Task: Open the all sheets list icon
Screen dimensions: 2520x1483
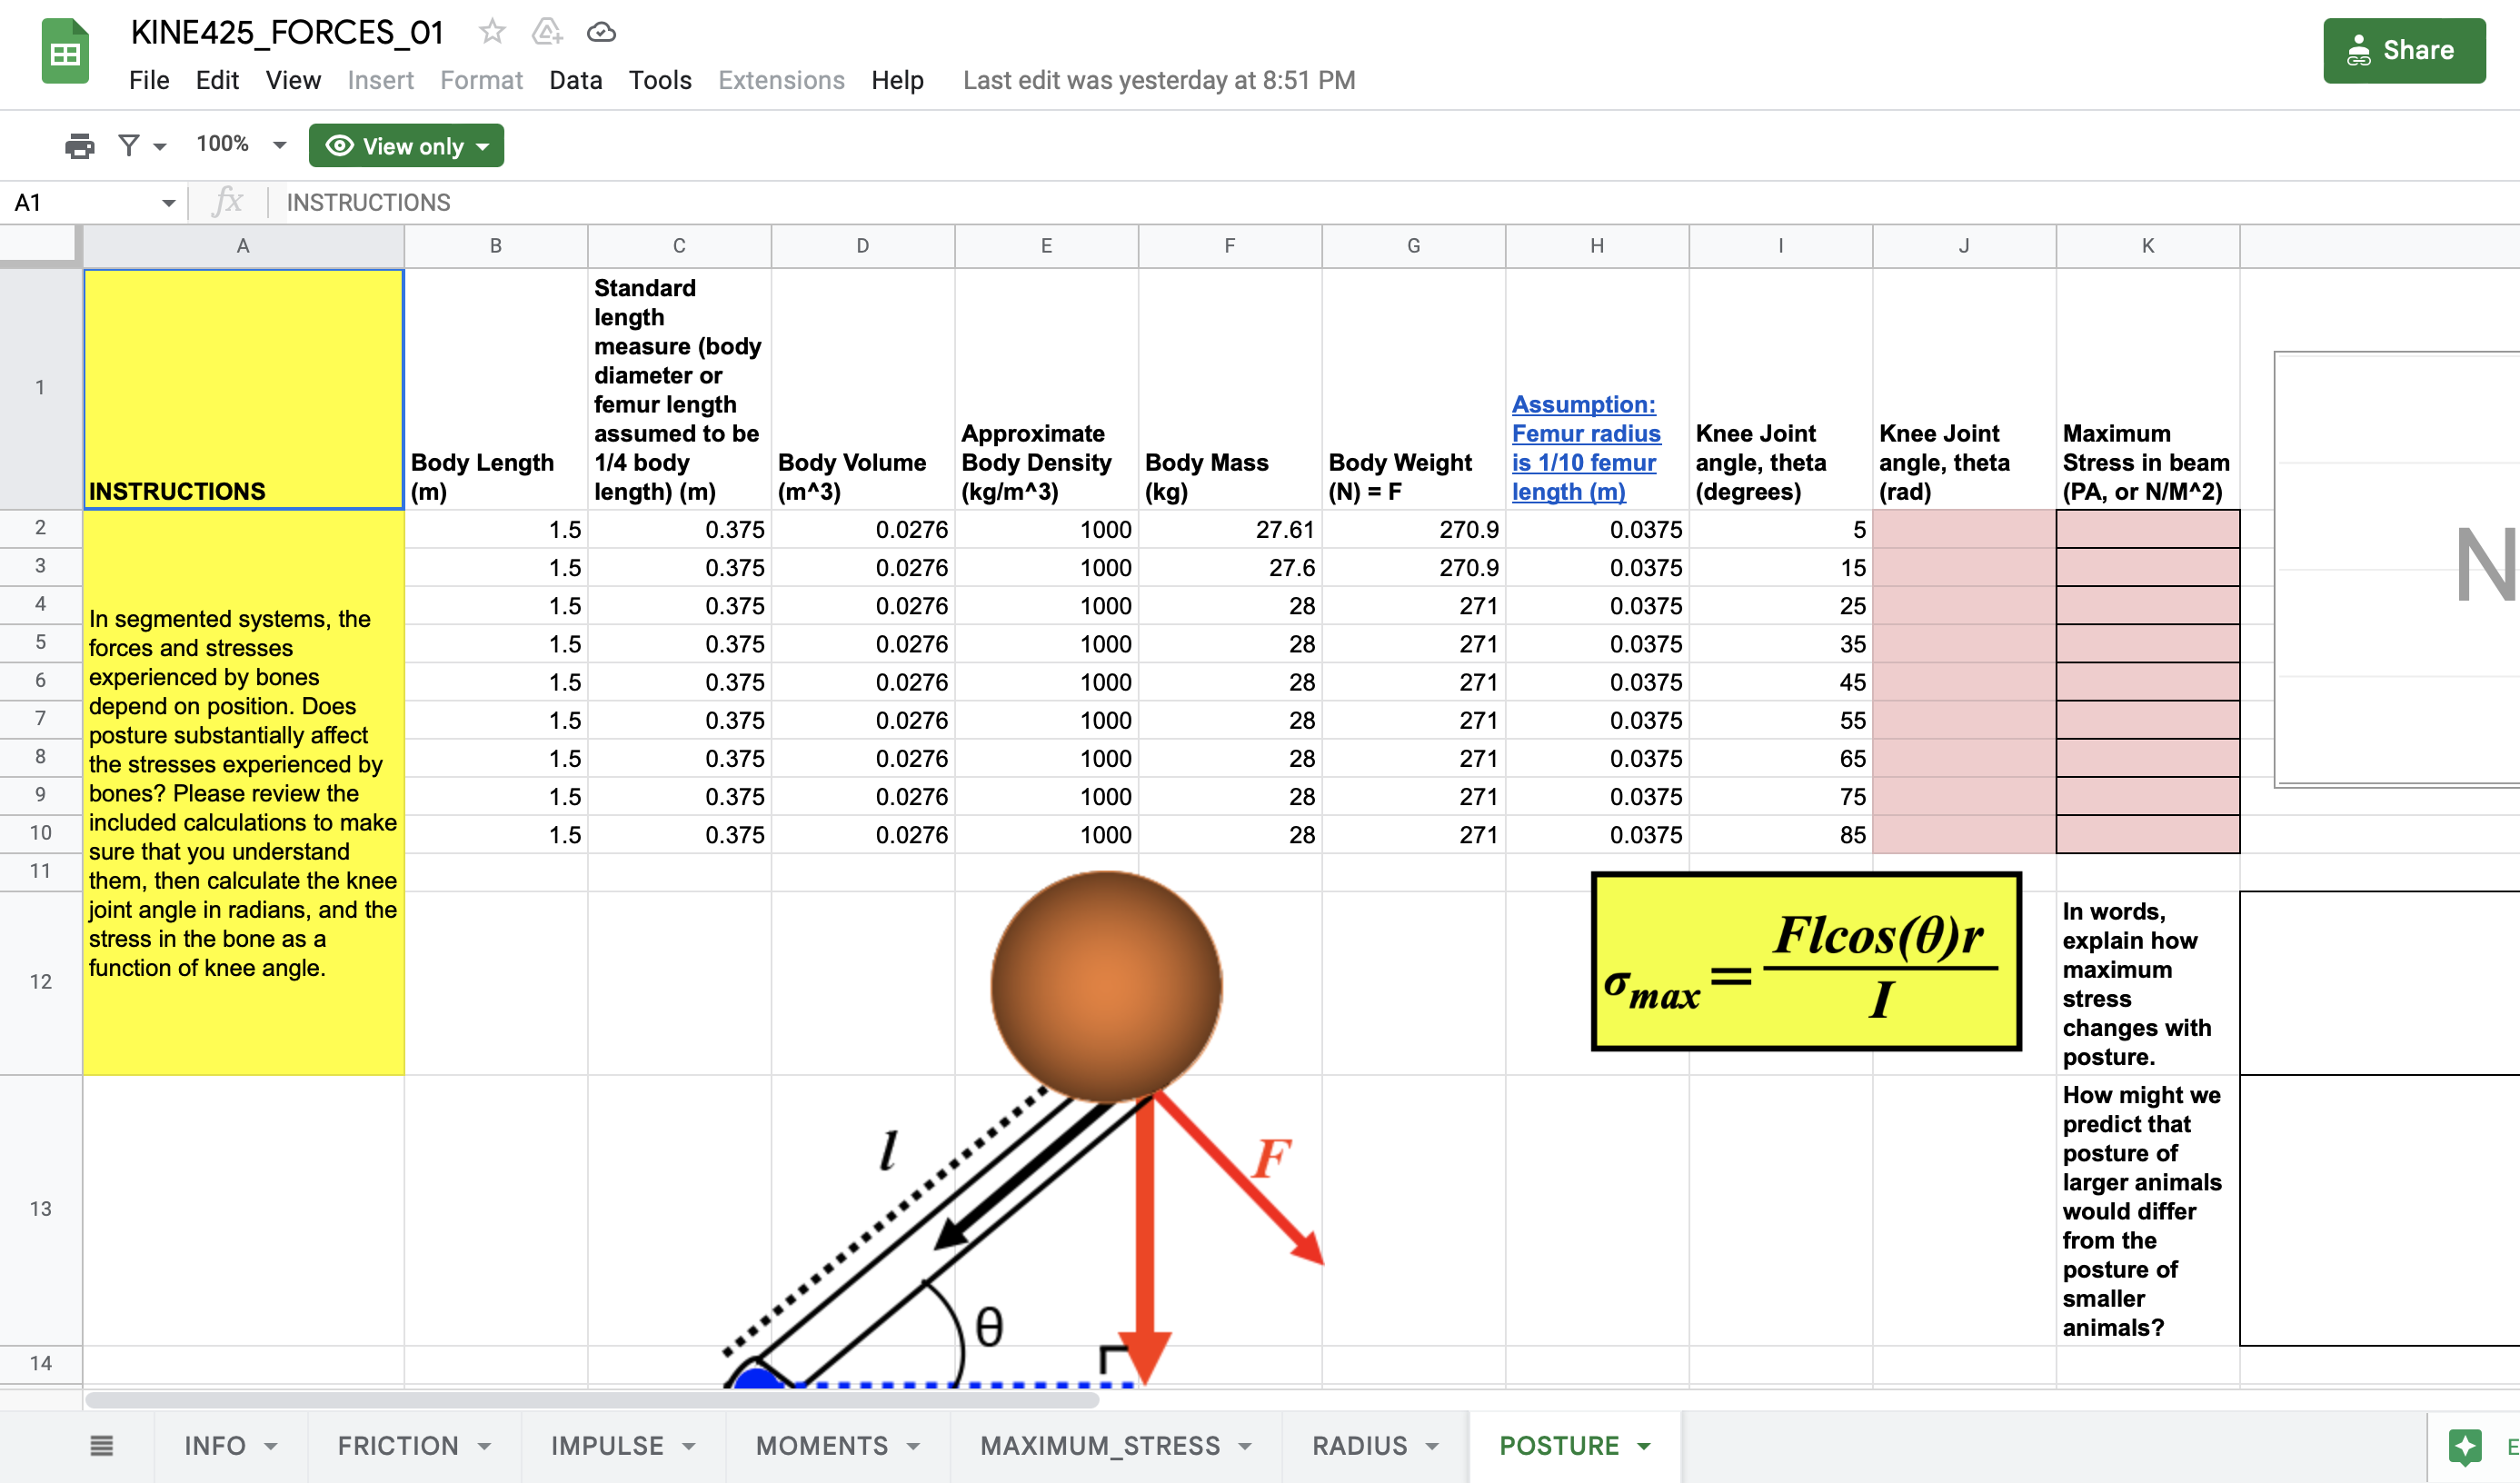Action: pos(101,1445)
